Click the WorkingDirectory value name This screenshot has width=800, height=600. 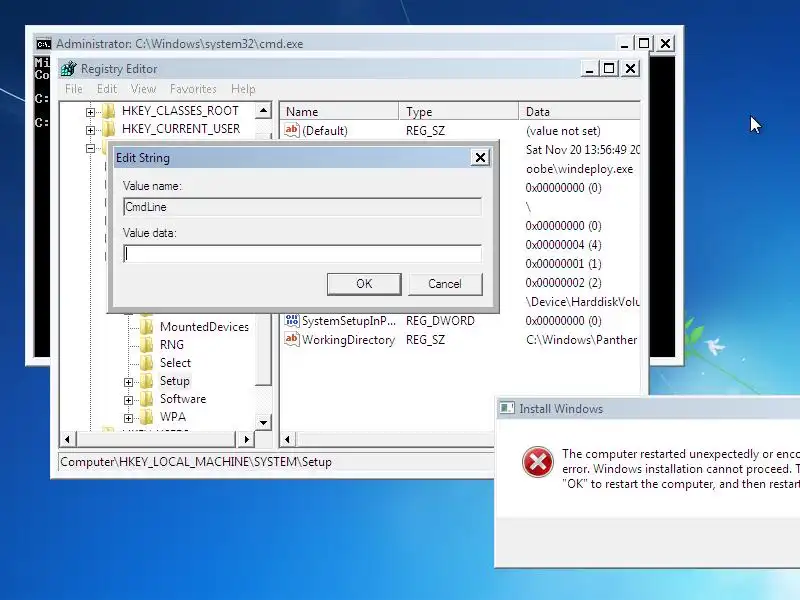point(348,339)
